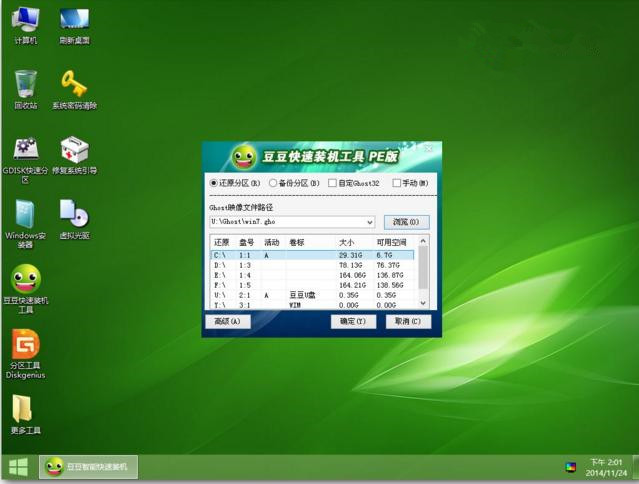Click the partition list scrollbar thumb
The width and height of the screenshot is (639, 484).
423,267
